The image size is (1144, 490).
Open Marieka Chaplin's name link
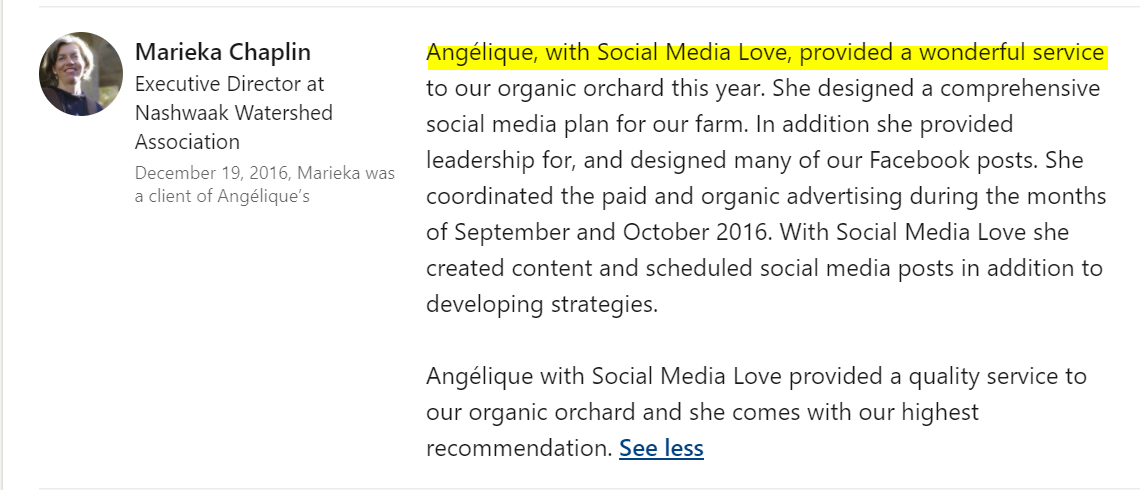click(223, 52)
